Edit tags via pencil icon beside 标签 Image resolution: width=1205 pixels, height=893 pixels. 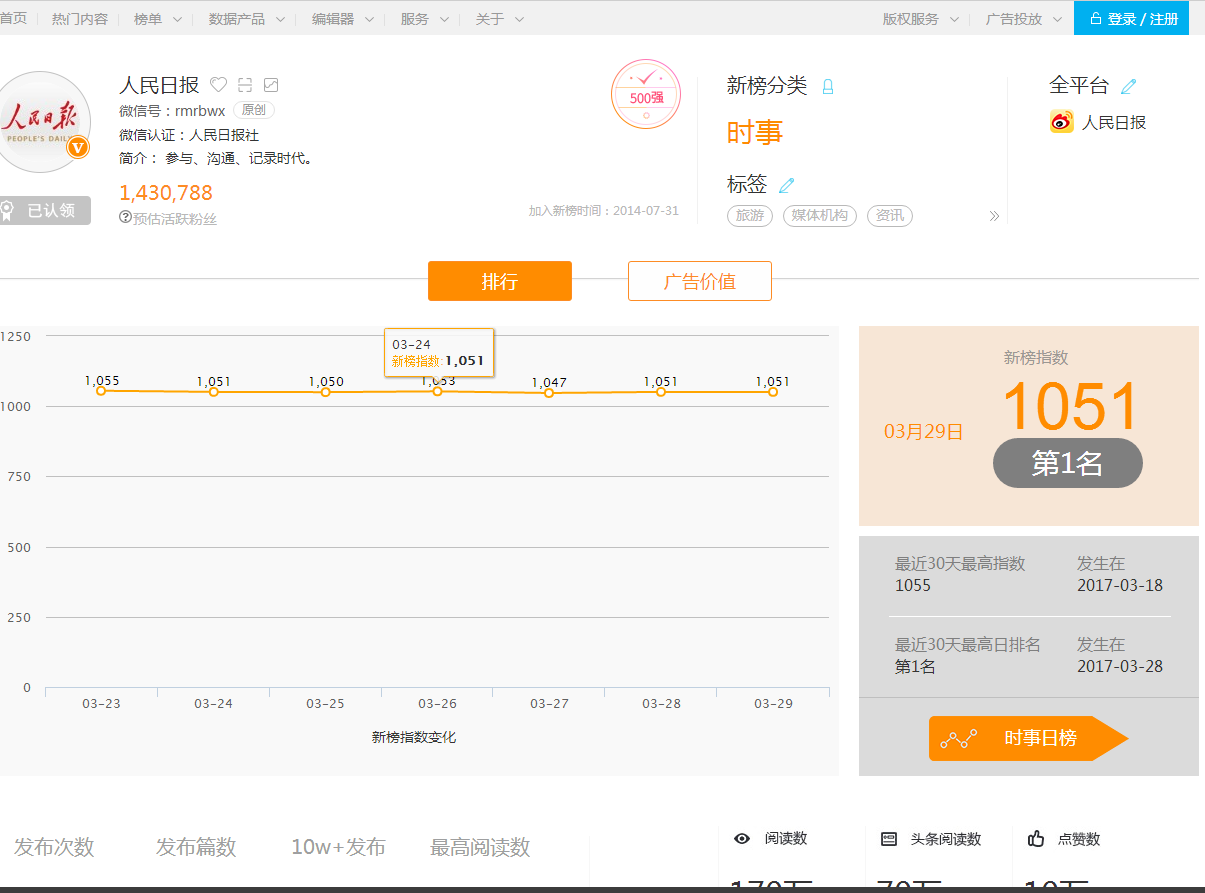click(787, 185)
